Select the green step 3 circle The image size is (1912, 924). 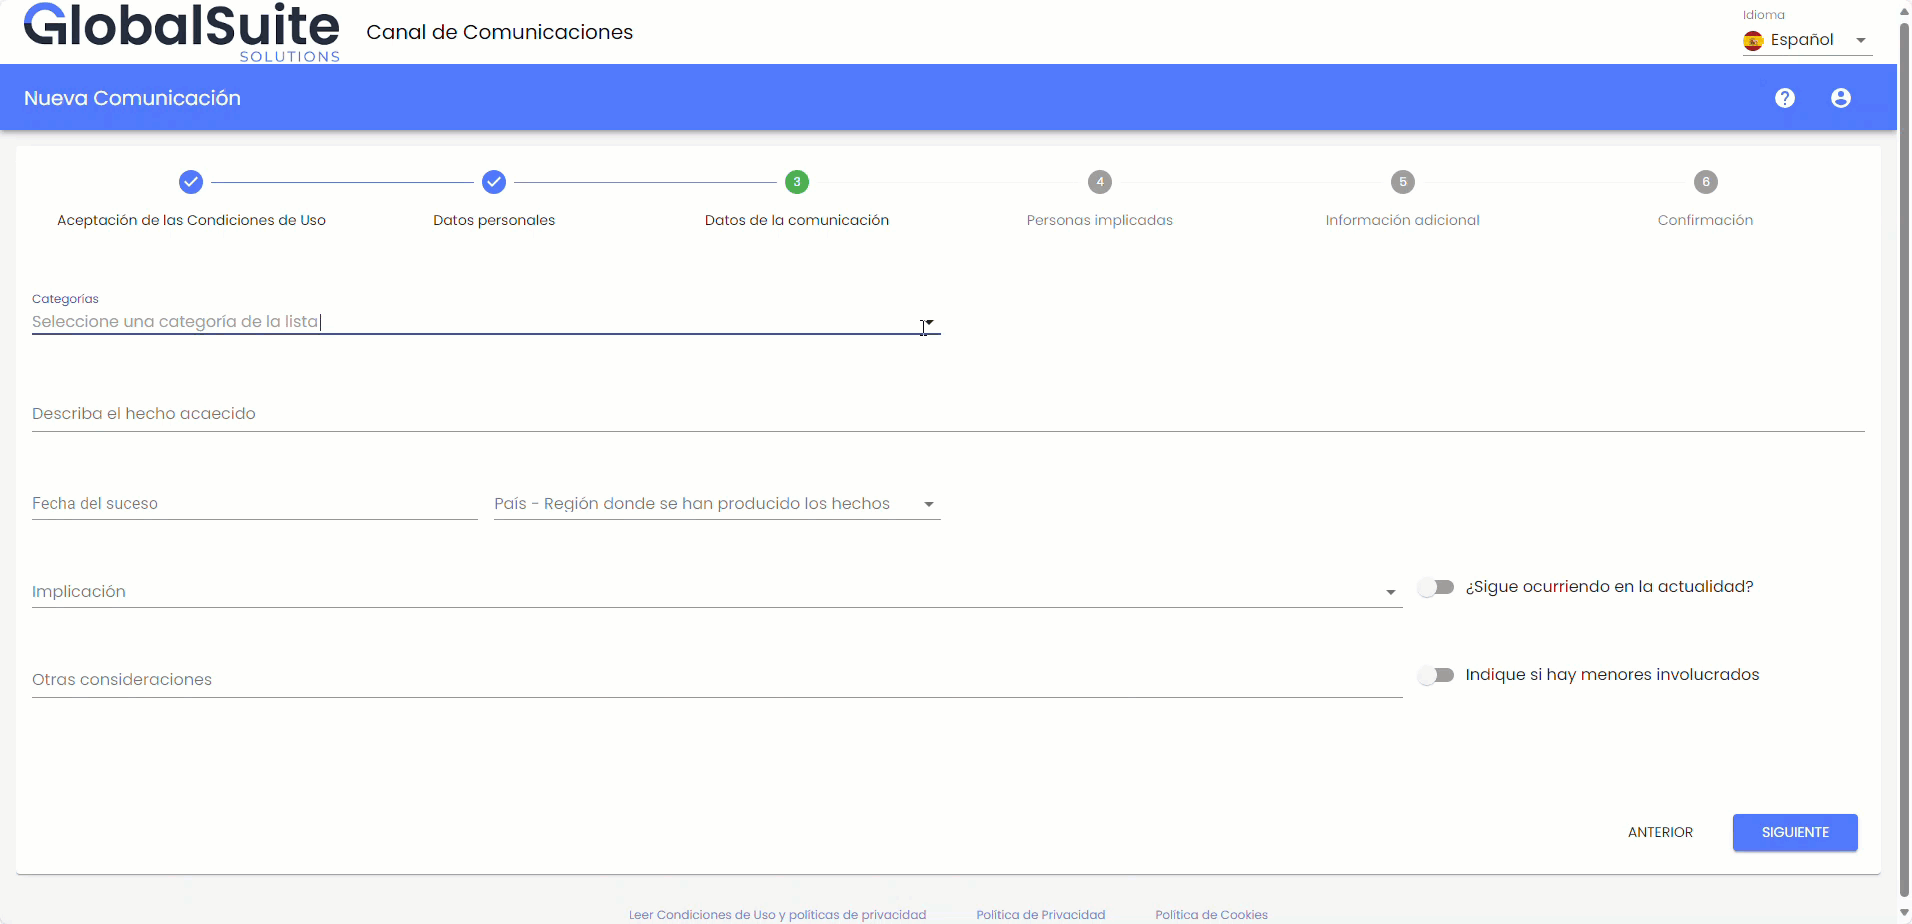tap(797, 182)
